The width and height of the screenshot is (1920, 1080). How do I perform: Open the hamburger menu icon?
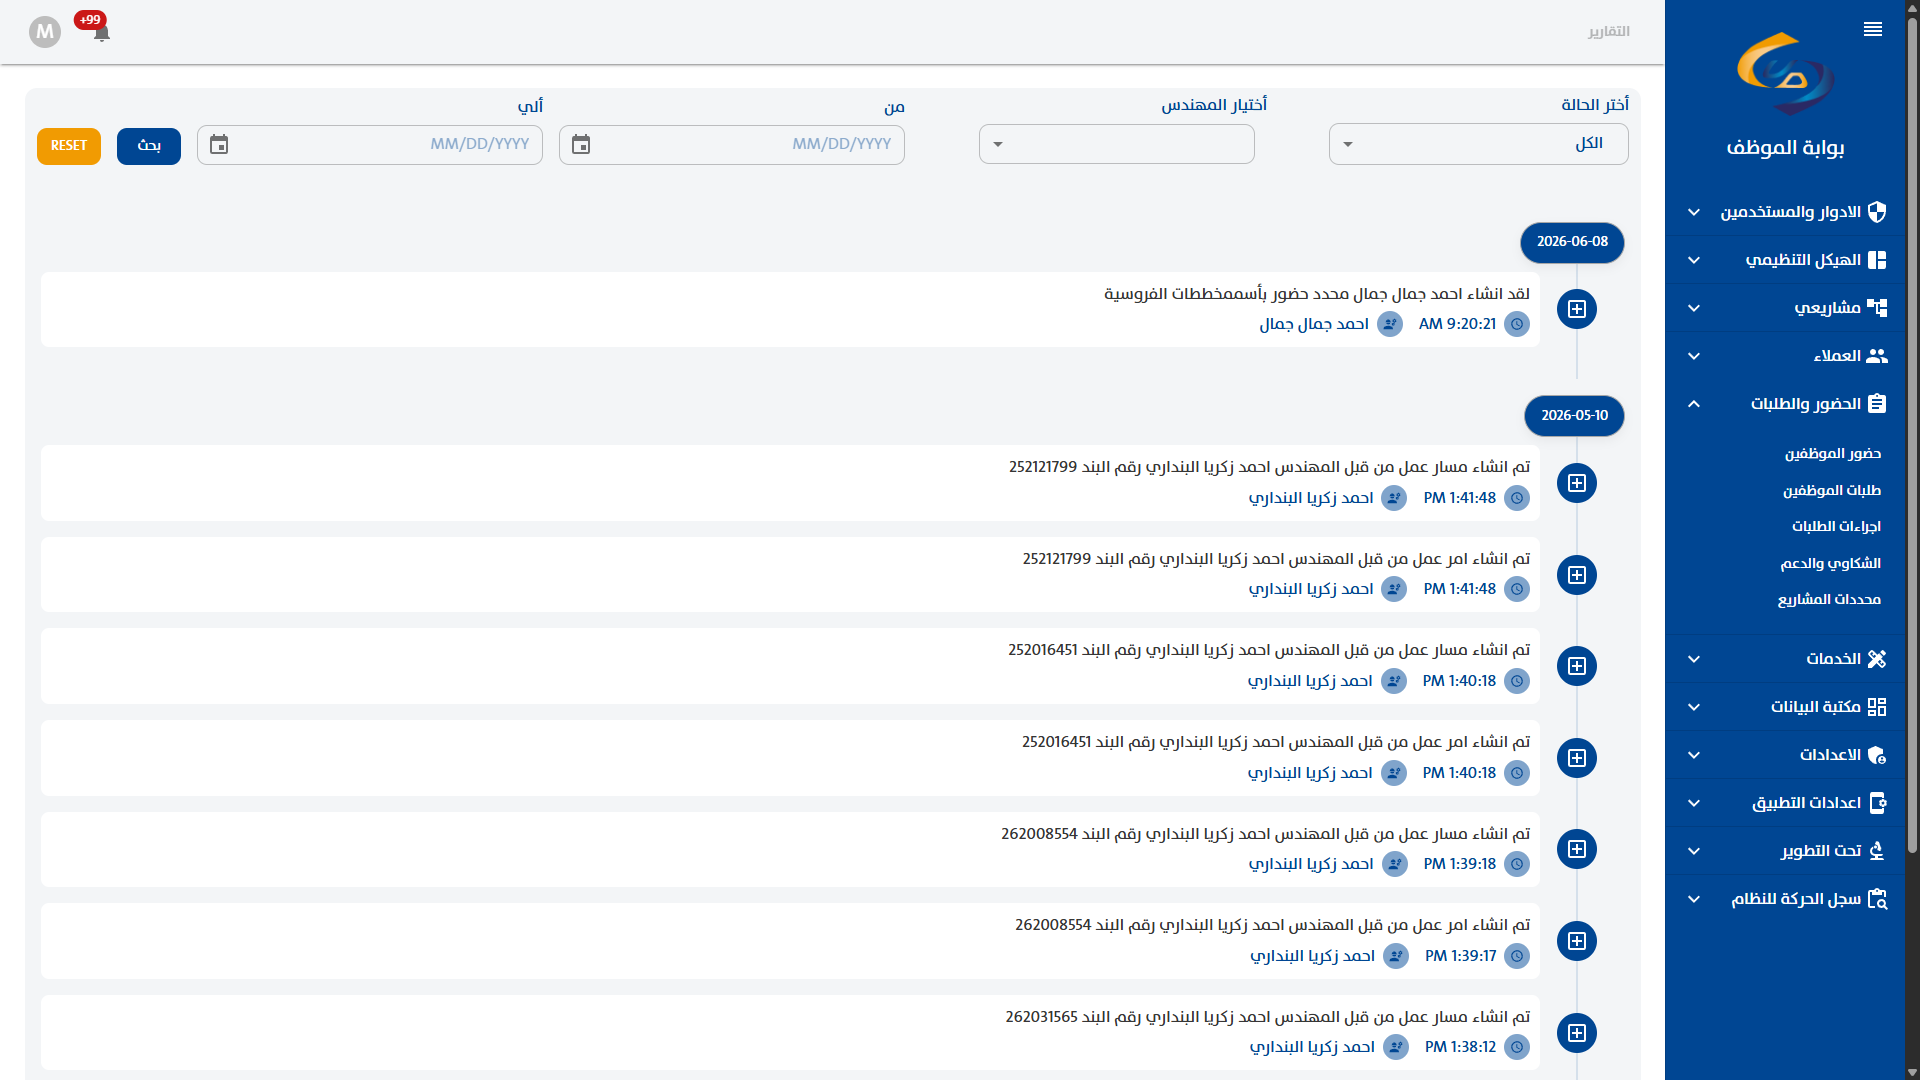click(x=1873, y=30)
